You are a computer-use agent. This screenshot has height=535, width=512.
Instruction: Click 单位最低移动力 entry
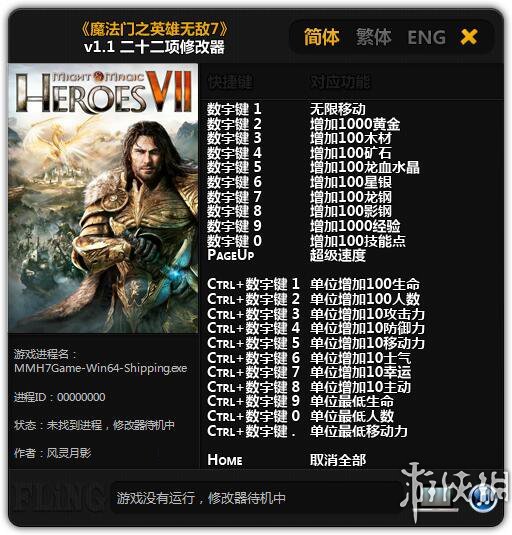pyautogui.click(x=359, y=431)
